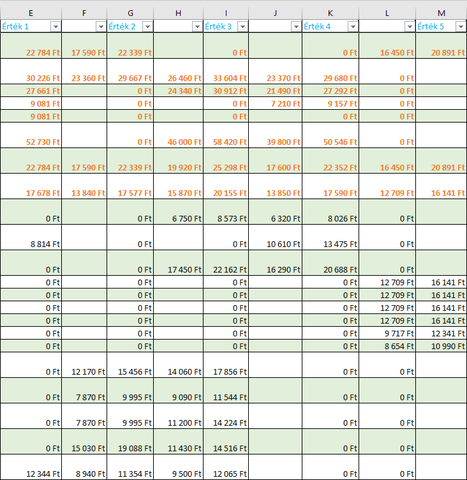The width and height of the screenshot is (467, 480).
Task: Select column I header
Action: pos(226,13)
